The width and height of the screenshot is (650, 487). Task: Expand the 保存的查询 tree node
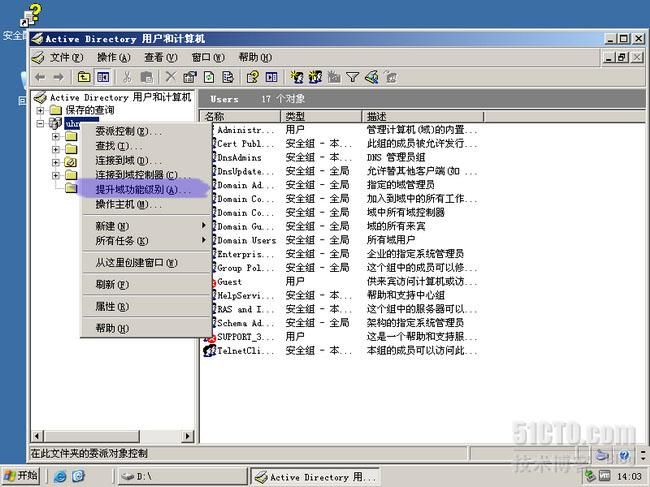point(40,110)
